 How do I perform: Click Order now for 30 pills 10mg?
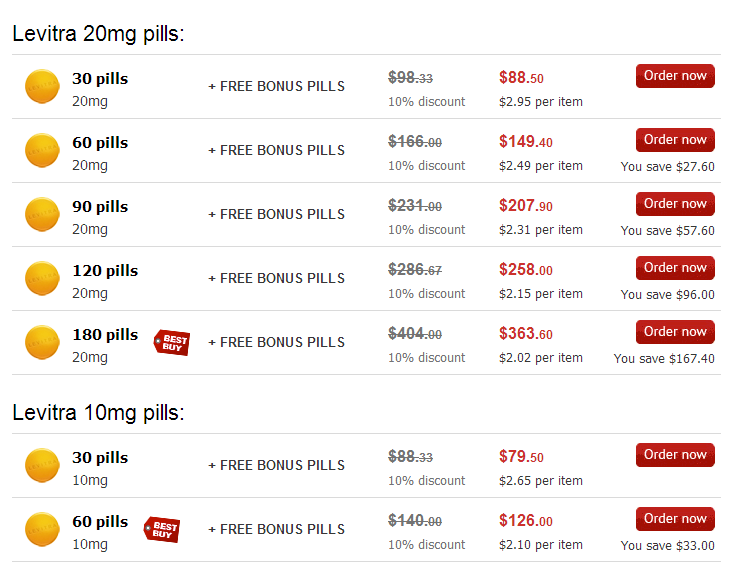tap(675, 455)
